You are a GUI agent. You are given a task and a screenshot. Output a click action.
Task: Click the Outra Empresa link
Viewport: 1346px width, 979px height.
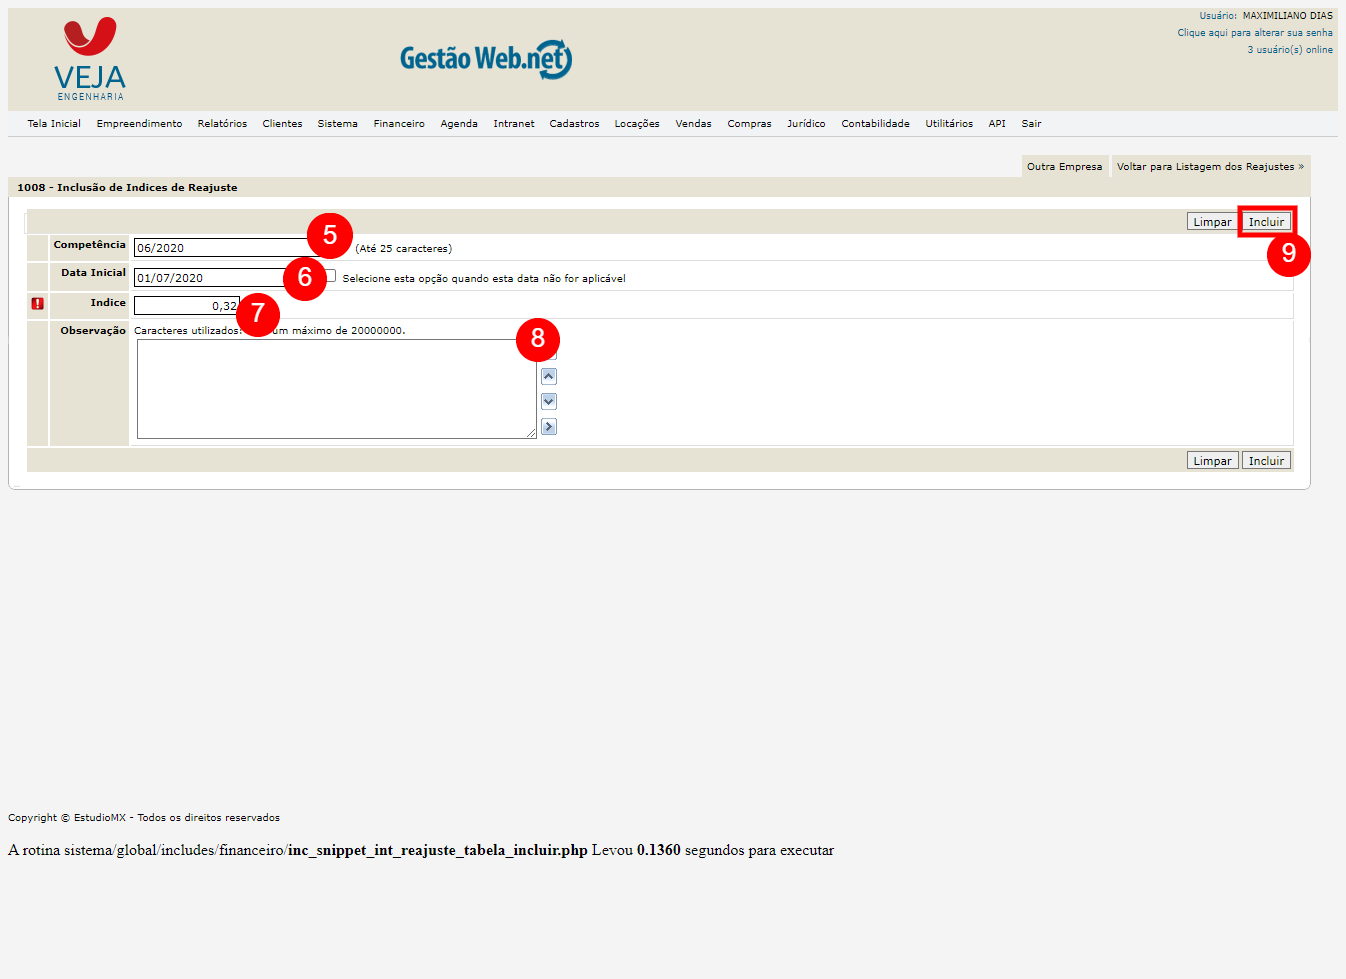click(x=1064, y=167)
